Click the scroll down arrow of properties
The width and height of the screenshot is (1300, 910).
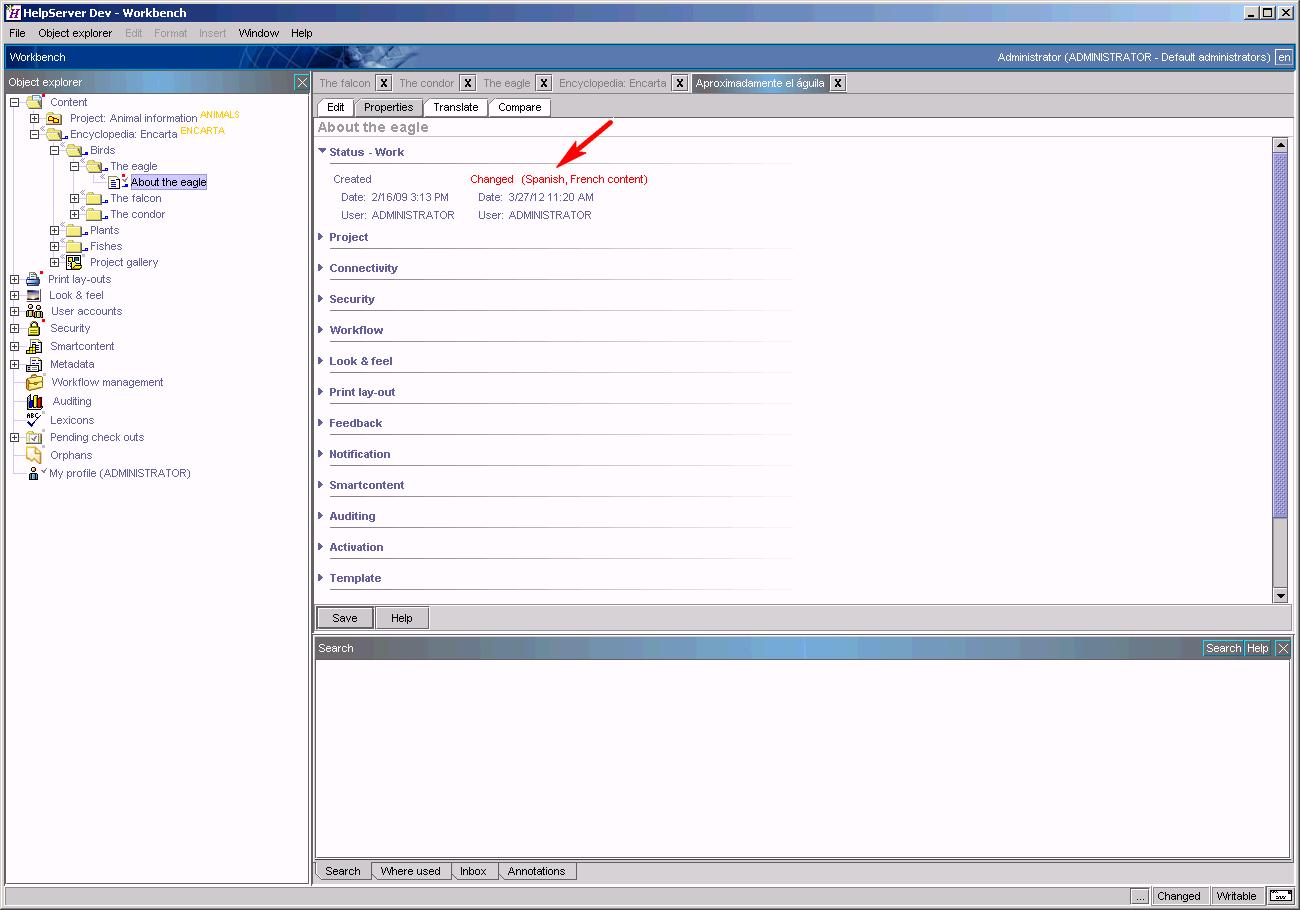pyautogui.click(x=1280, y=596)
